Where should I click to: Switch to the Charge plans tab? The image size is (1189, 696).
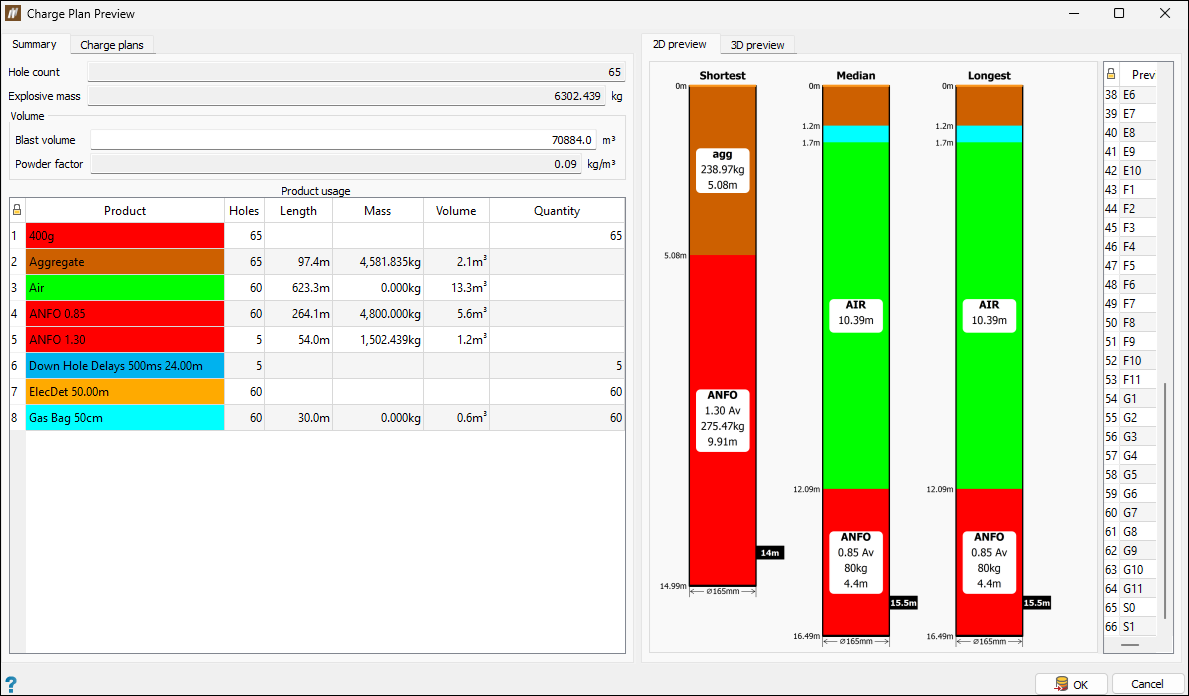(x=112, y=45)
